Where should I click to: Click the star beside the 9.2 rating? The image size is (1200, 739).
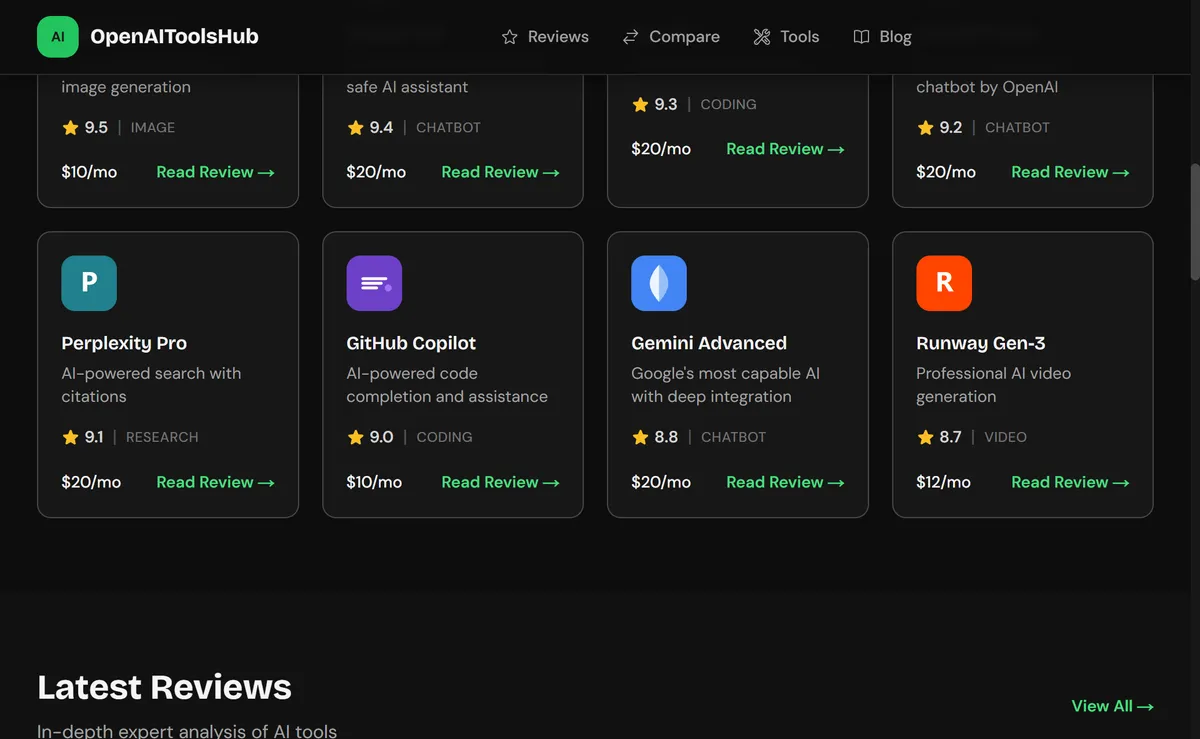pyautogui.click(x=925, y=127)
